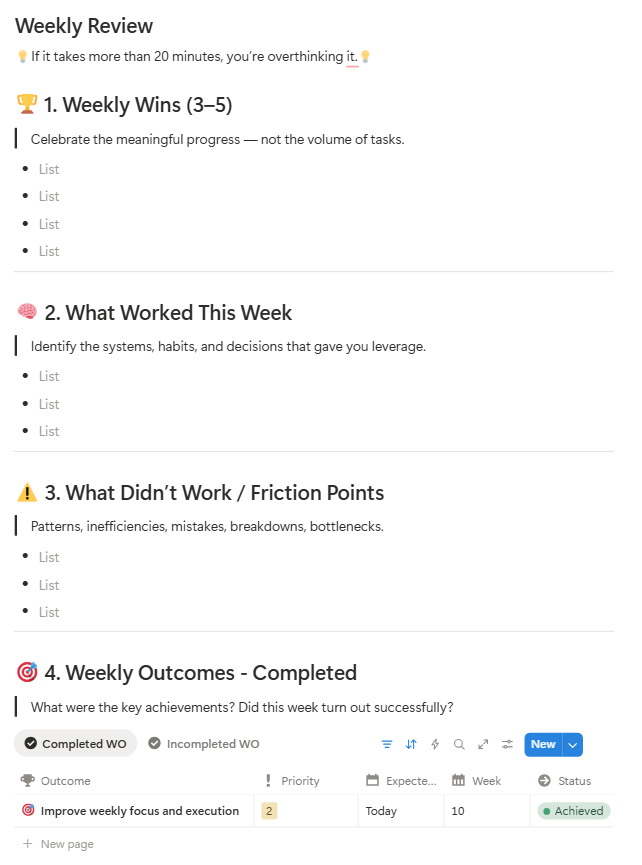The height and width of the screenshot is (865, 642).
Task: Select the Completed WO view tab
Action: 75,743
